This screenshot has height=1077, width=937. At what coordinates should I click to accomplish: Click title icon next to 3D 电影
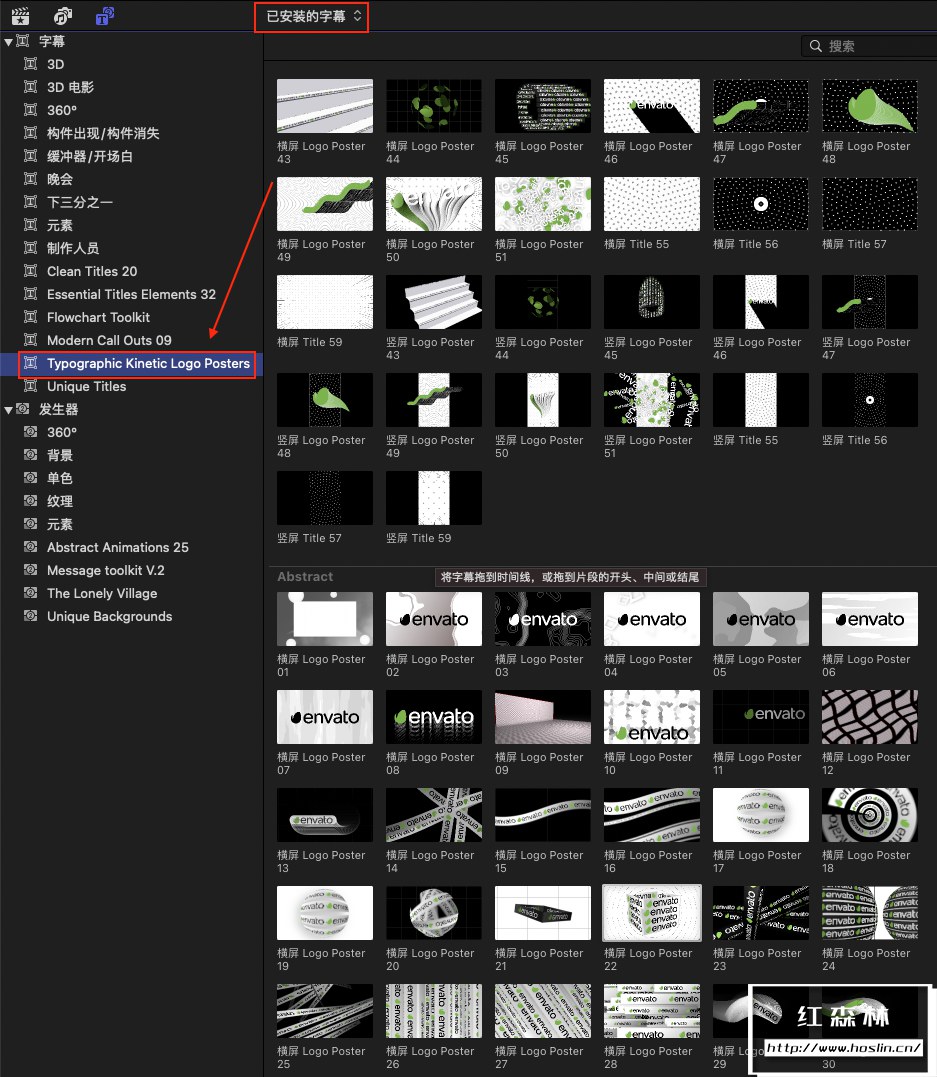pos(30,87)
